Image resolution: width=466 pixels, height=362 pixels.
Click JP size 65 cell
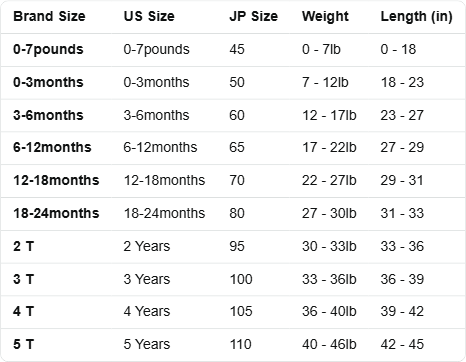(x=237, y=147)
